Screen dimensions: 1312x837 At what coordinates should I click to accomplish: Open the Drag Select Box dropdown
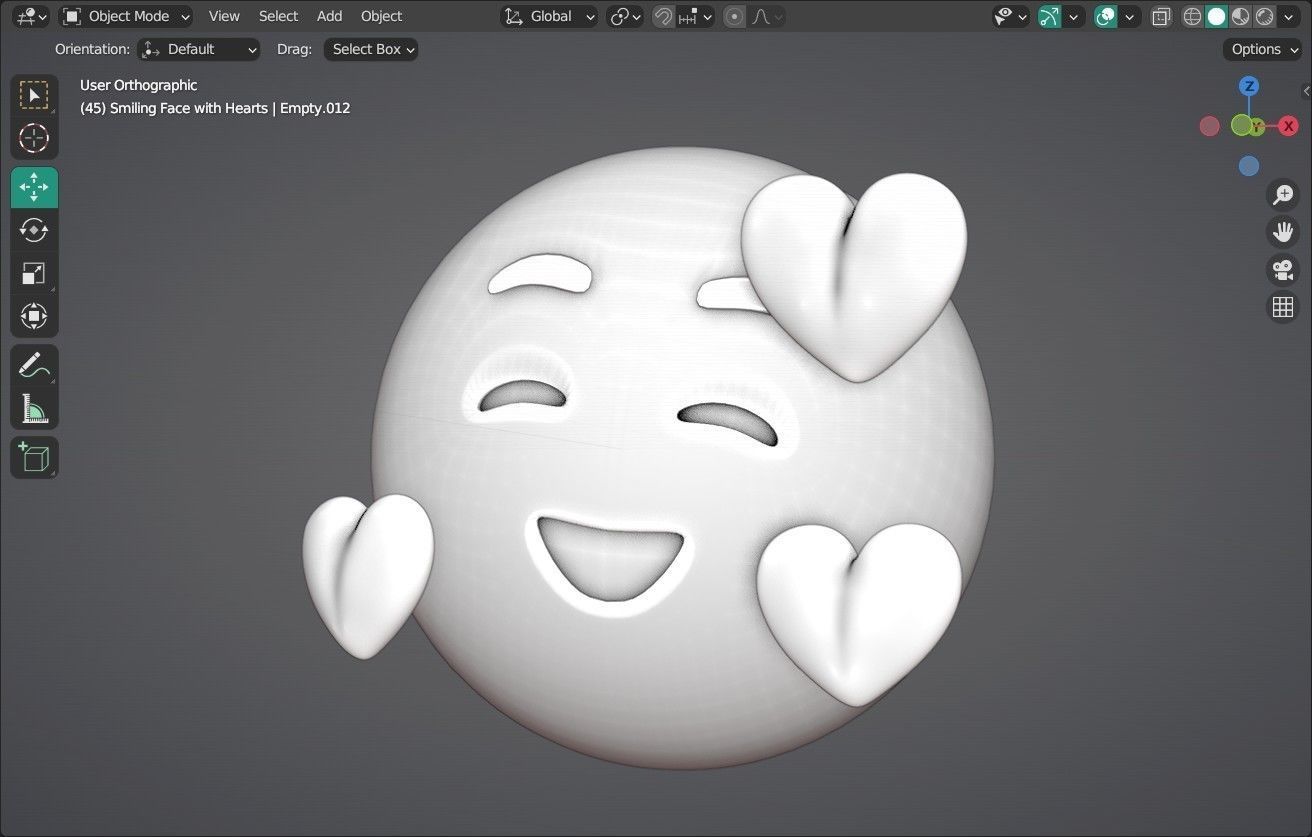click(x=371, y=49)
